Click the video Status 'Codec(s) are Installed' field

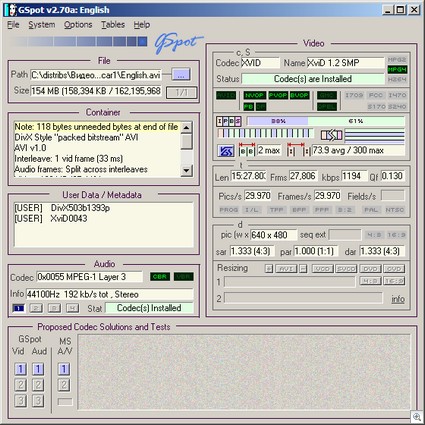313,79
